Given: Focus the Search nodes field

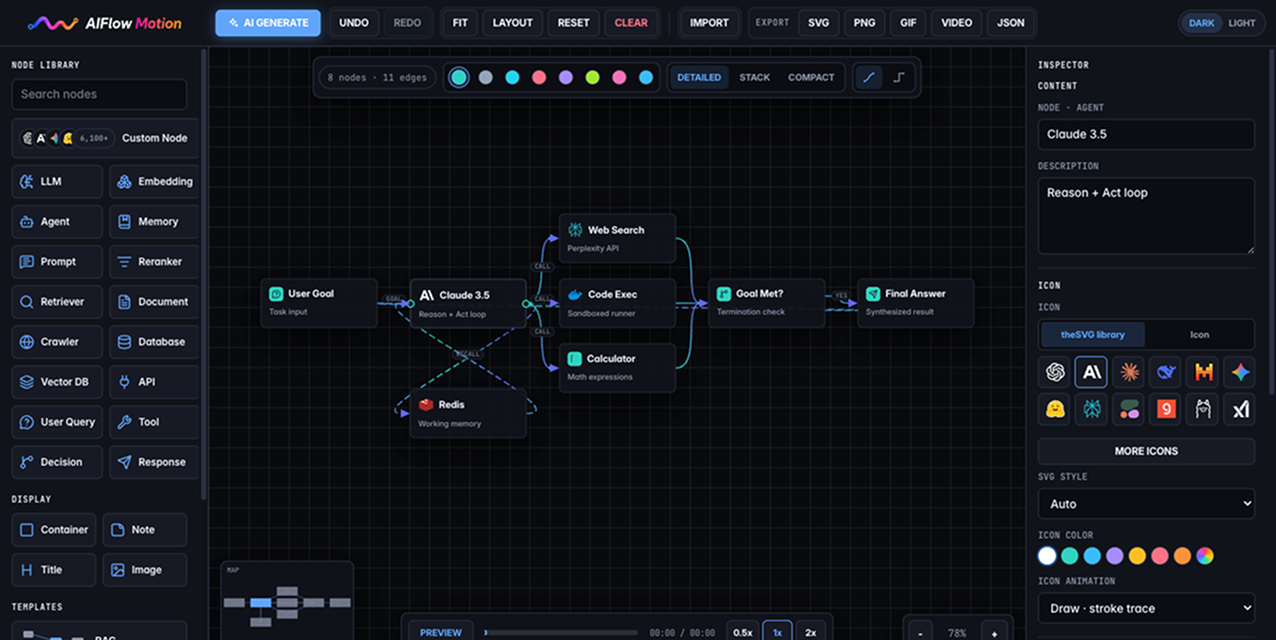Looking at the screenshot, I should tap(99, 94).
